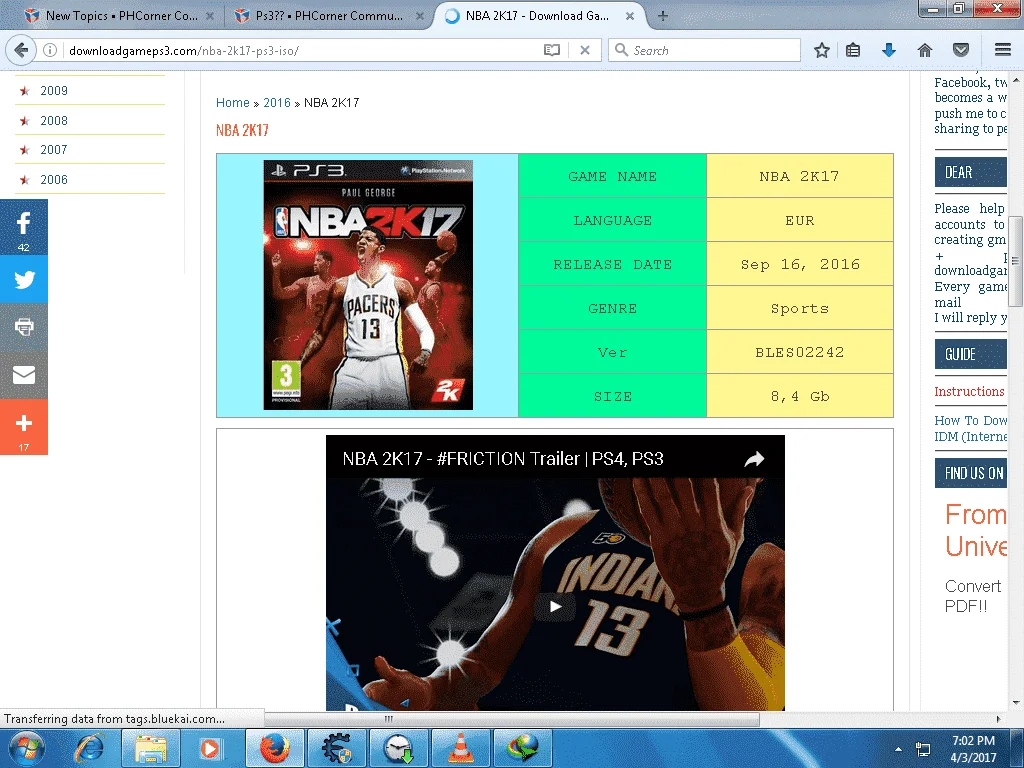Share on Twitter via the sidebar button
The image size is (1024, 768).
24,280
